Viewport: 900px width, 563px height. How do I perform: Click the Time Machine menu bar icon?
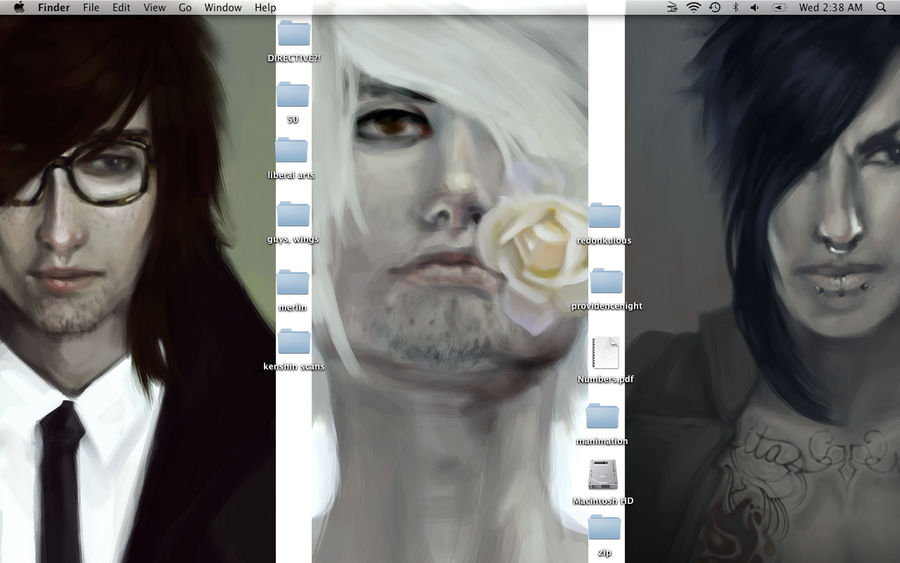point(715,7)
